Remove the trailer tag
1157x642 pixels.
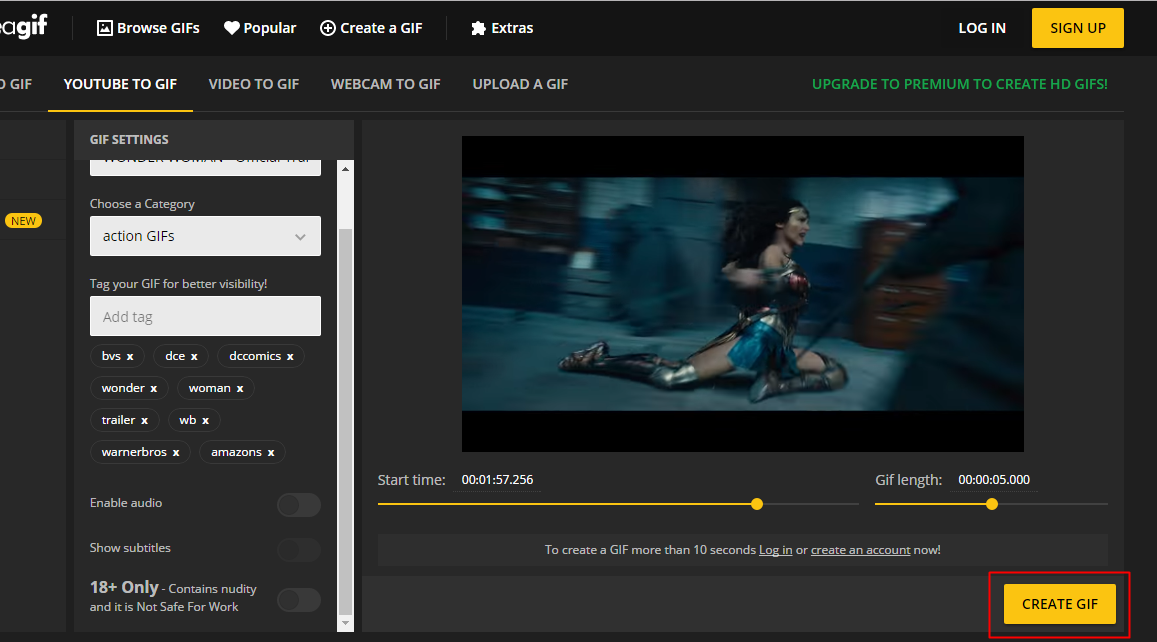tap(145, 421)
